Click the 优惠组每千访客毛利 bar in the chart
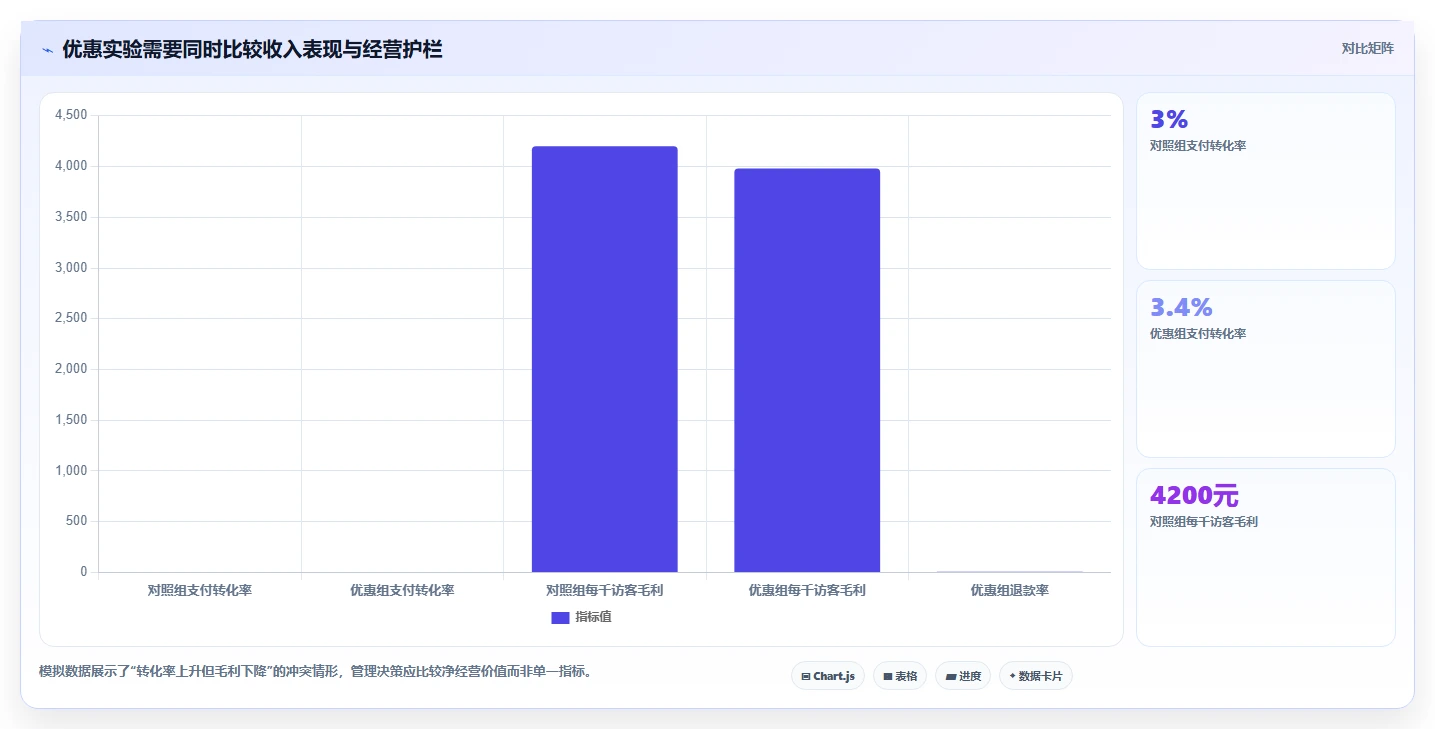The height and width of the screenshot is (729, 1435). [807, 370]
